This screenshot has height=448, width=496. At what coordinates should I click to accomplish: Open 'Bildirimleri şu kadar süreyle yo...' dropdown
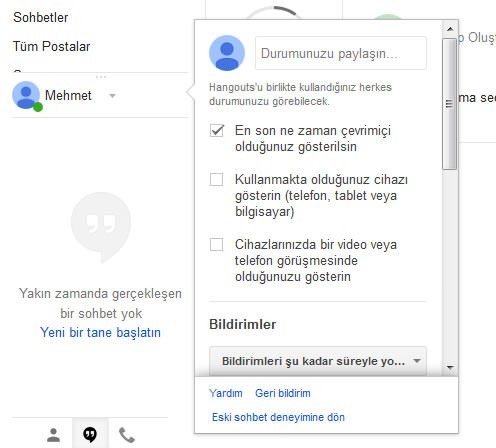coord(317,361)
